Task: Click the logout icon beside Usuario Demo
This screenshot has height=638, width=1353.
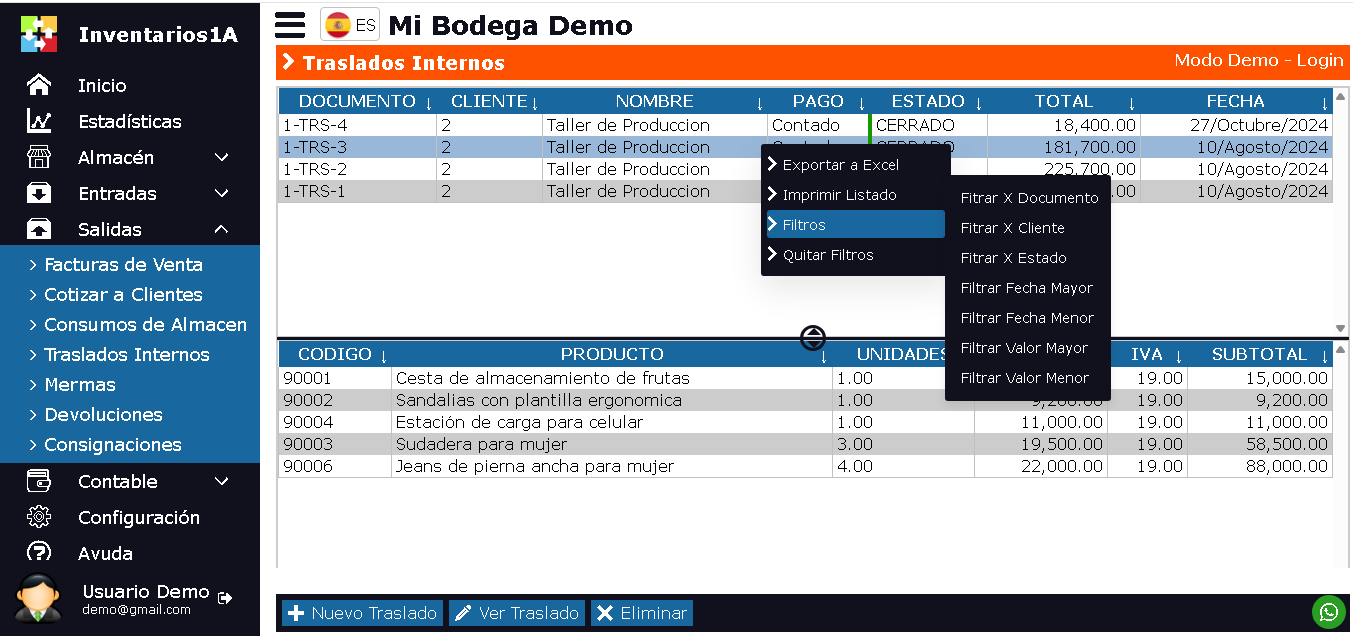Action: [225, 598]
